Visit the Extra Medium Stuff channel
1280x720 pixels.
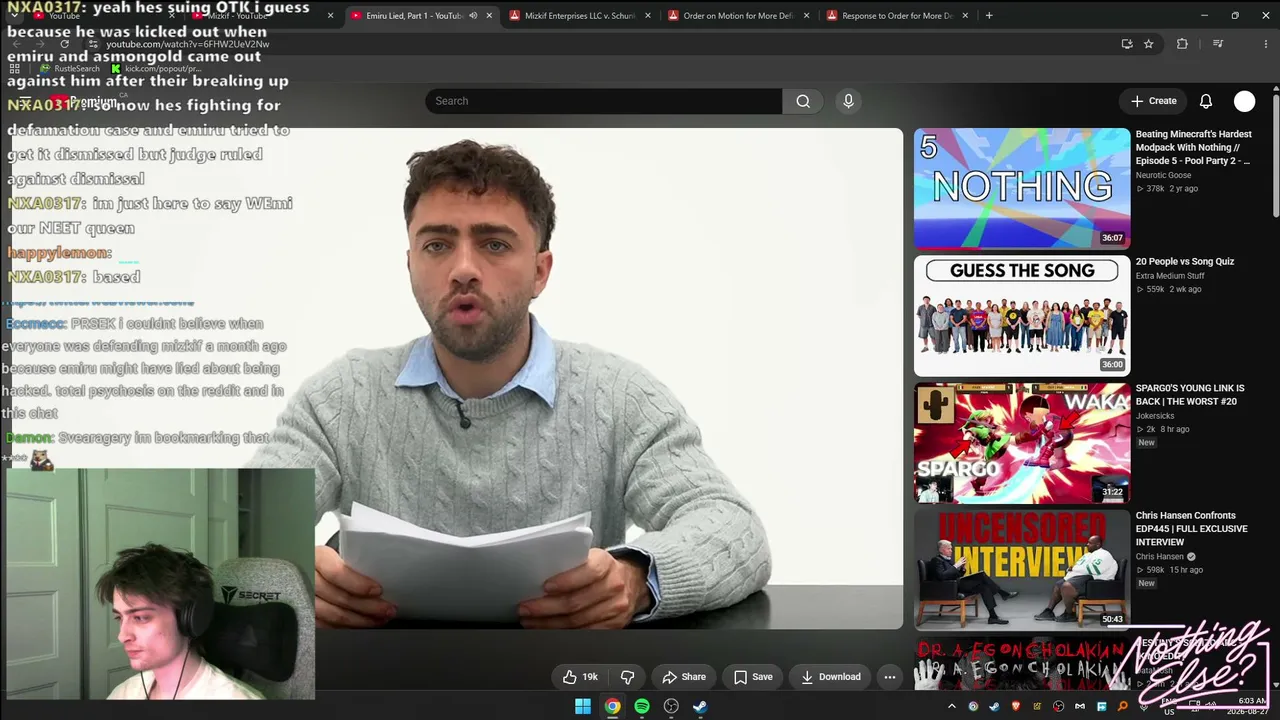tap(1170, 276)
